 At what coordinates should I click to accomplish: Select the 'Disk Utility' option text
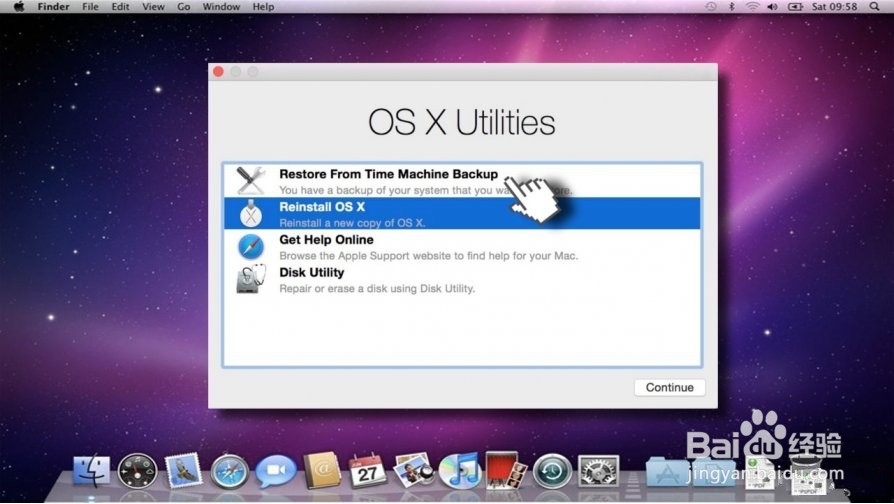pyautogui.click(x=311, y=273)
